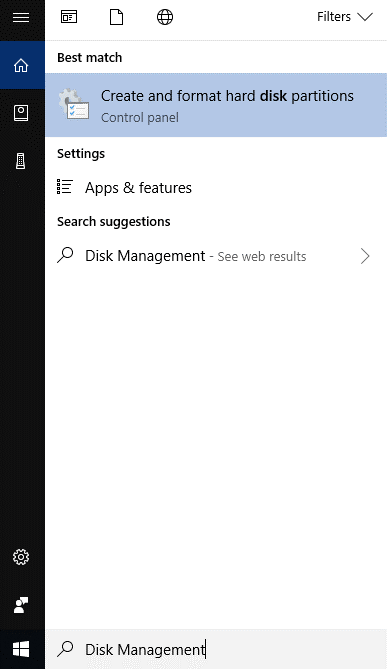Open Apps & features settings result
The height and width of the screenshot is (669, 387).
coord(216,188)
